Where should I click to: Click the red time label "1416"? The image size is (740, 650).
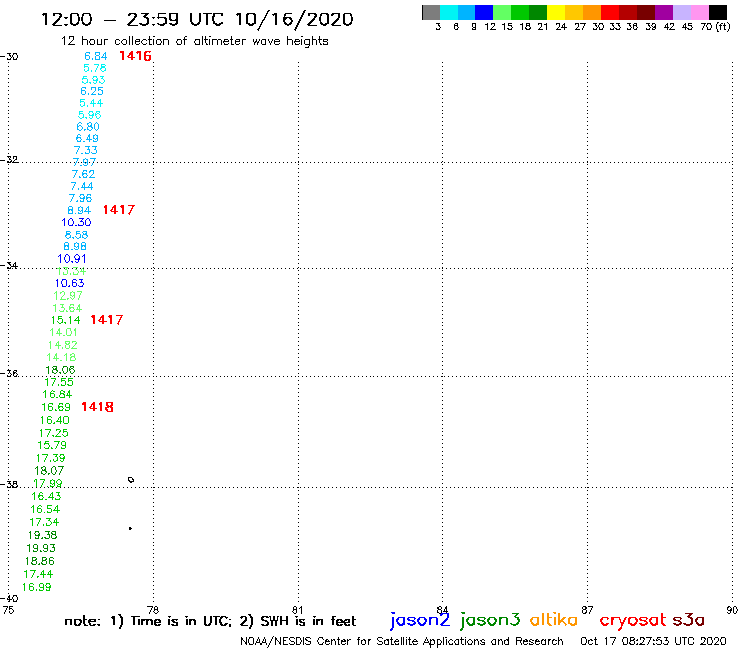point(135,56)
